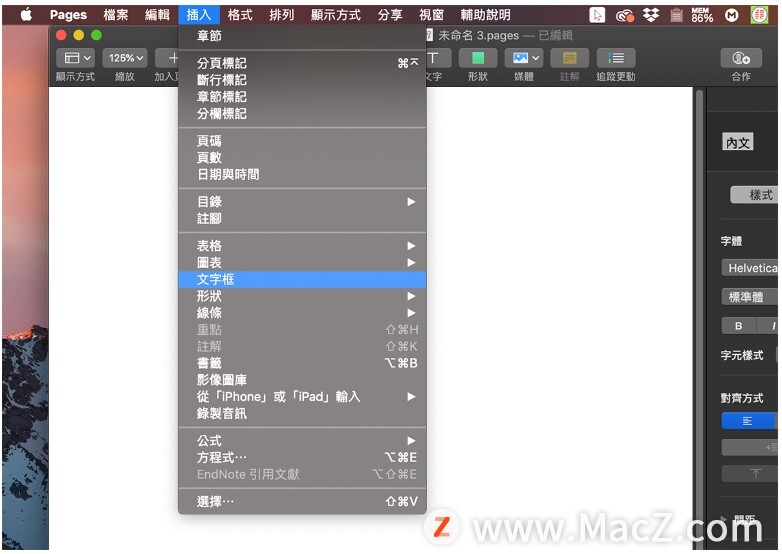Image resolution: width=782 pixels, height=554 pixels.
Task: Open the 顯示方式 menu in menu bar
Action: [x=336, y=15]
